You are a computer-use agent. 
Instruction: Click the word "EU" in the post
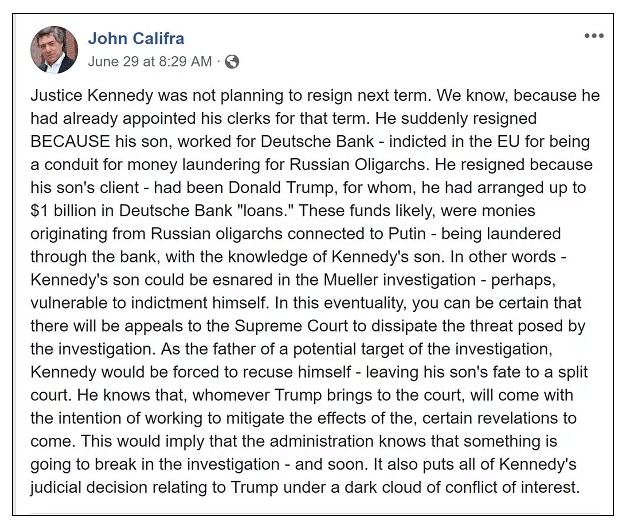[509, 141]
